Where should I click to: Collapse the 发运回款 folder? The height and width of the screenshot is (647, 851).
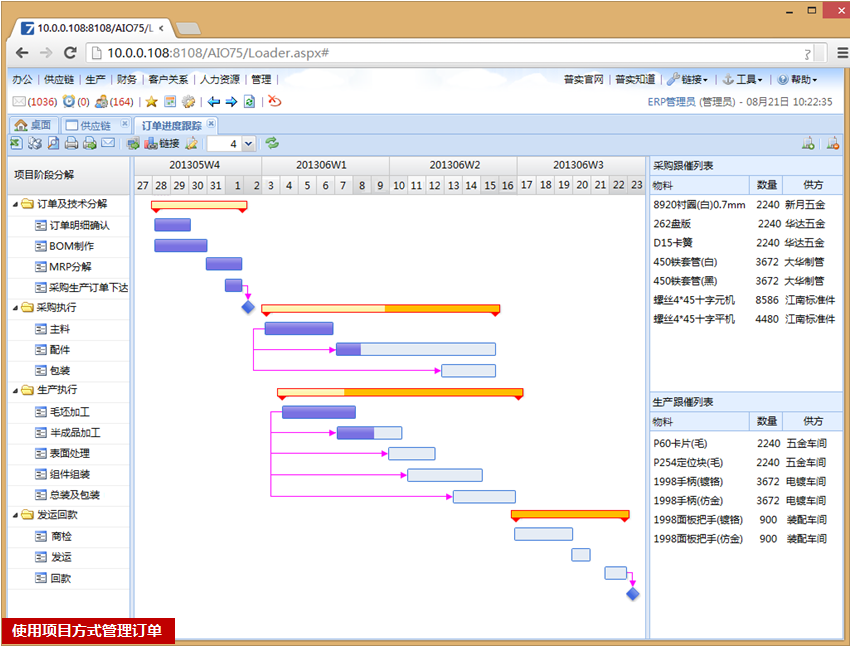tap(15, 515)
